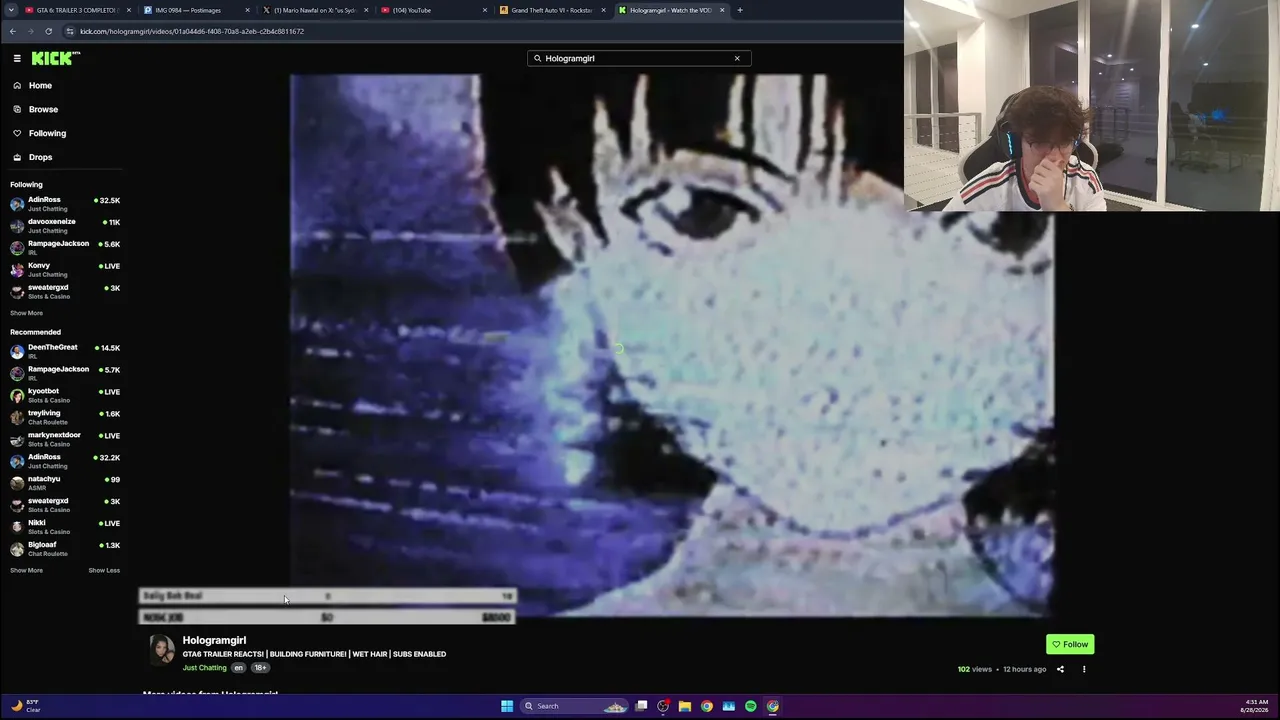Image resolution: width=1280 pixels, height=720 pixels.
Task: Share this VOD via share icon
Action: pyautogui.click(x=1060, y=669)
